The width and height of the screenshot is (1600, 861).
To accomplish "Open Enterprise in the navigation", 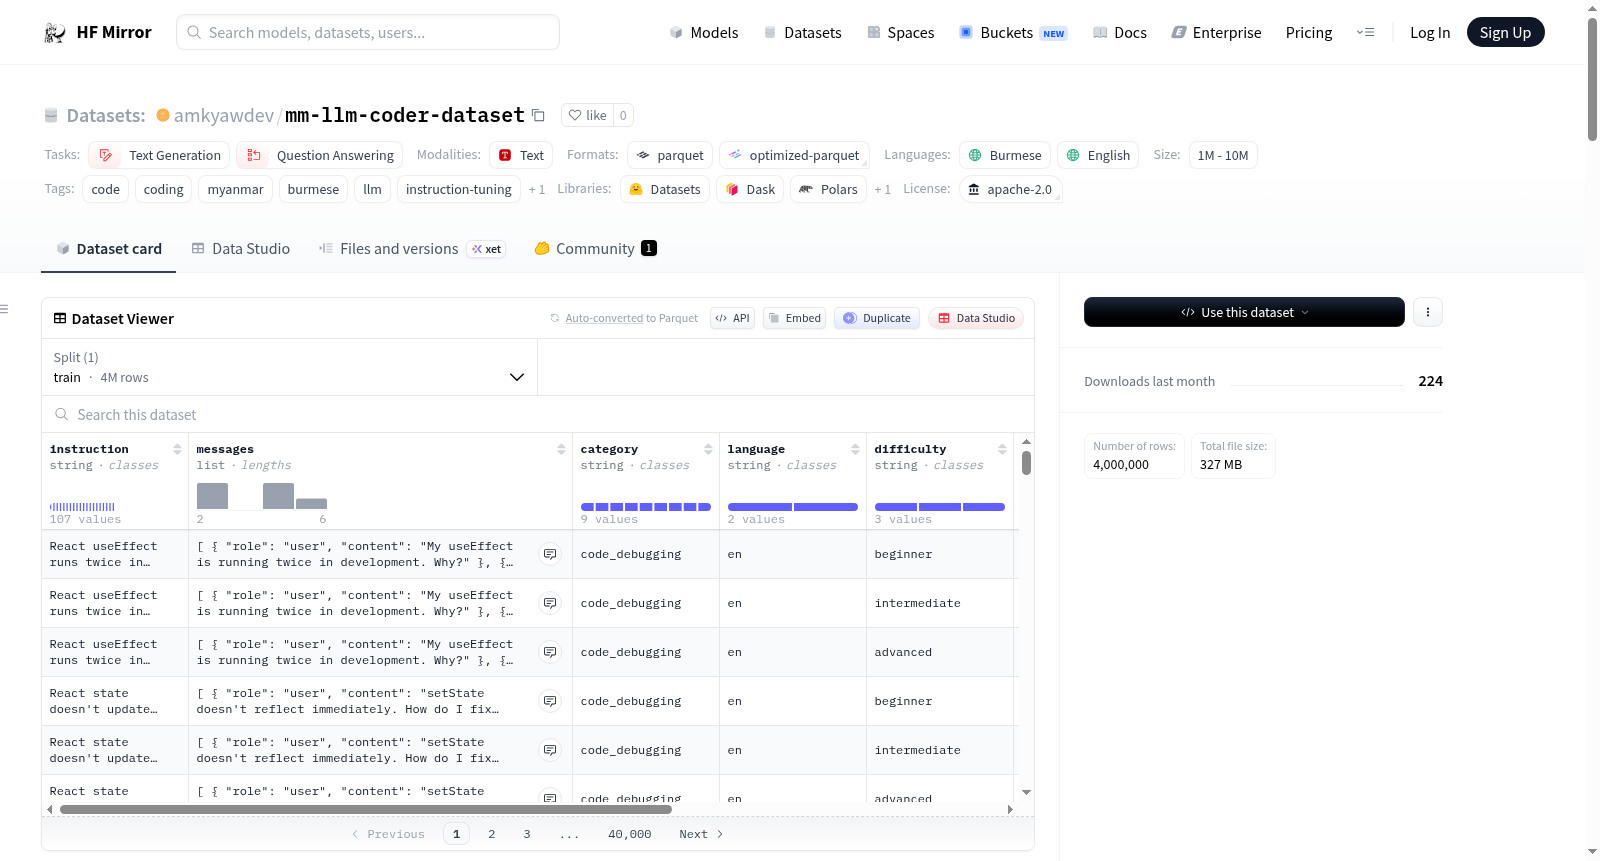I will pyautogui.click(x=1216, y=33).
